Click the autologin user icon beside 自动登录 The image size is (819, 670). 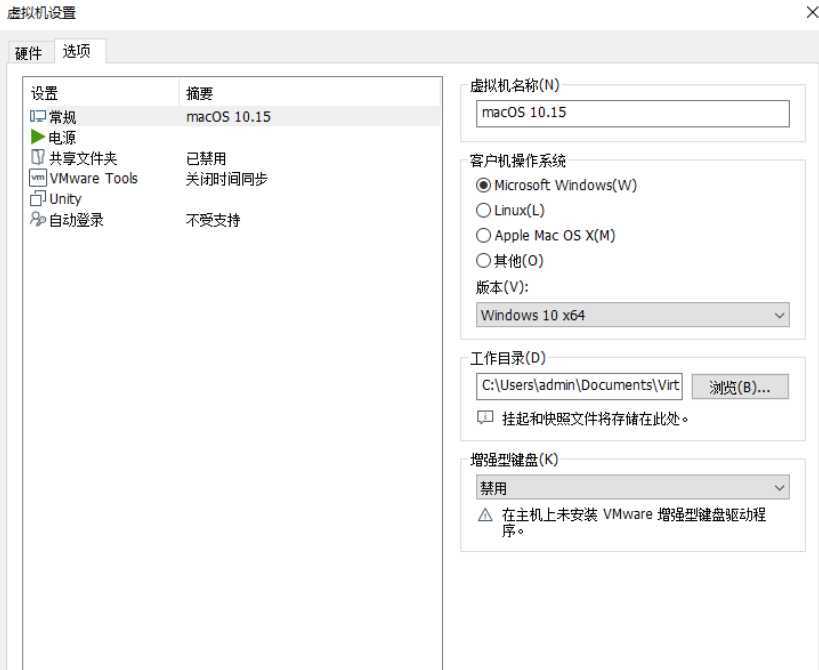[38, 219]
